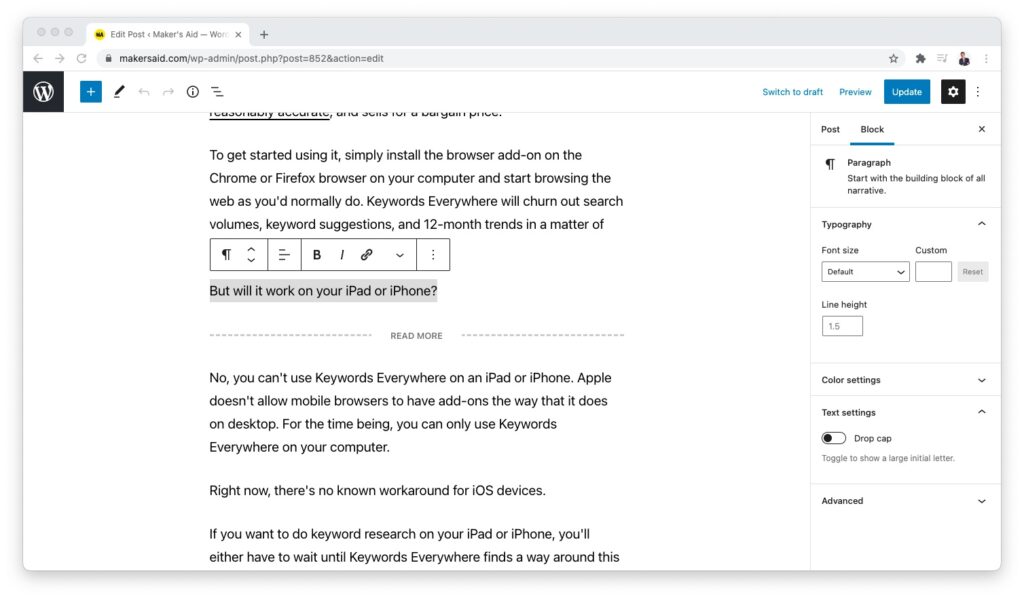
Task: Collapse the Text settings section
Action: point(904,412)
